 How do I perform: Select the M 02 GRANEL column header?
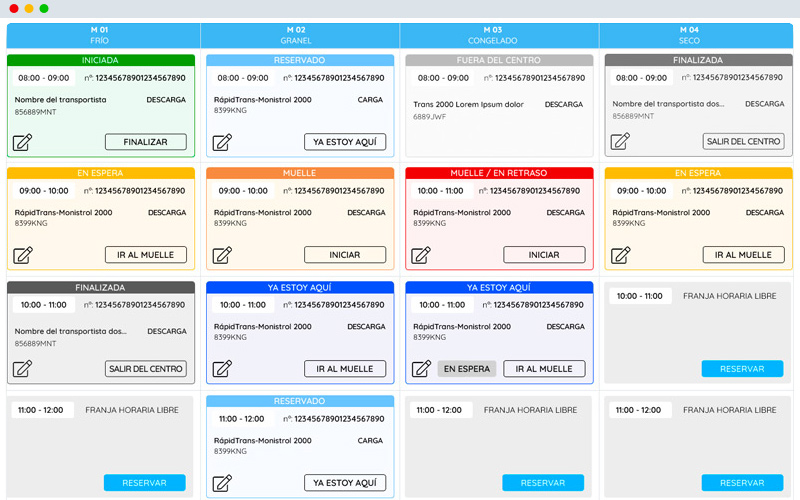(300, 35)
